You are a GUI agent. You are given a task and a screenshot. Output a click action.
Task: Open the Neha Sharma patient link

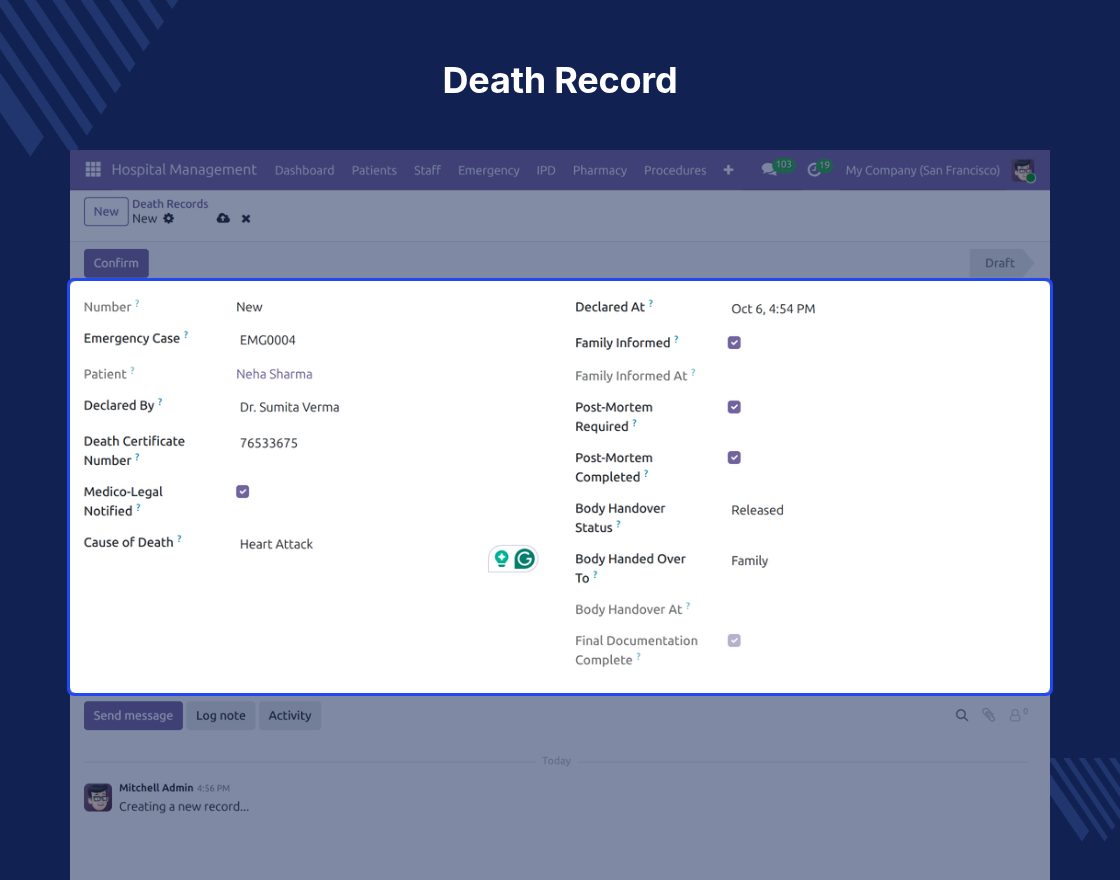(274, 374)
